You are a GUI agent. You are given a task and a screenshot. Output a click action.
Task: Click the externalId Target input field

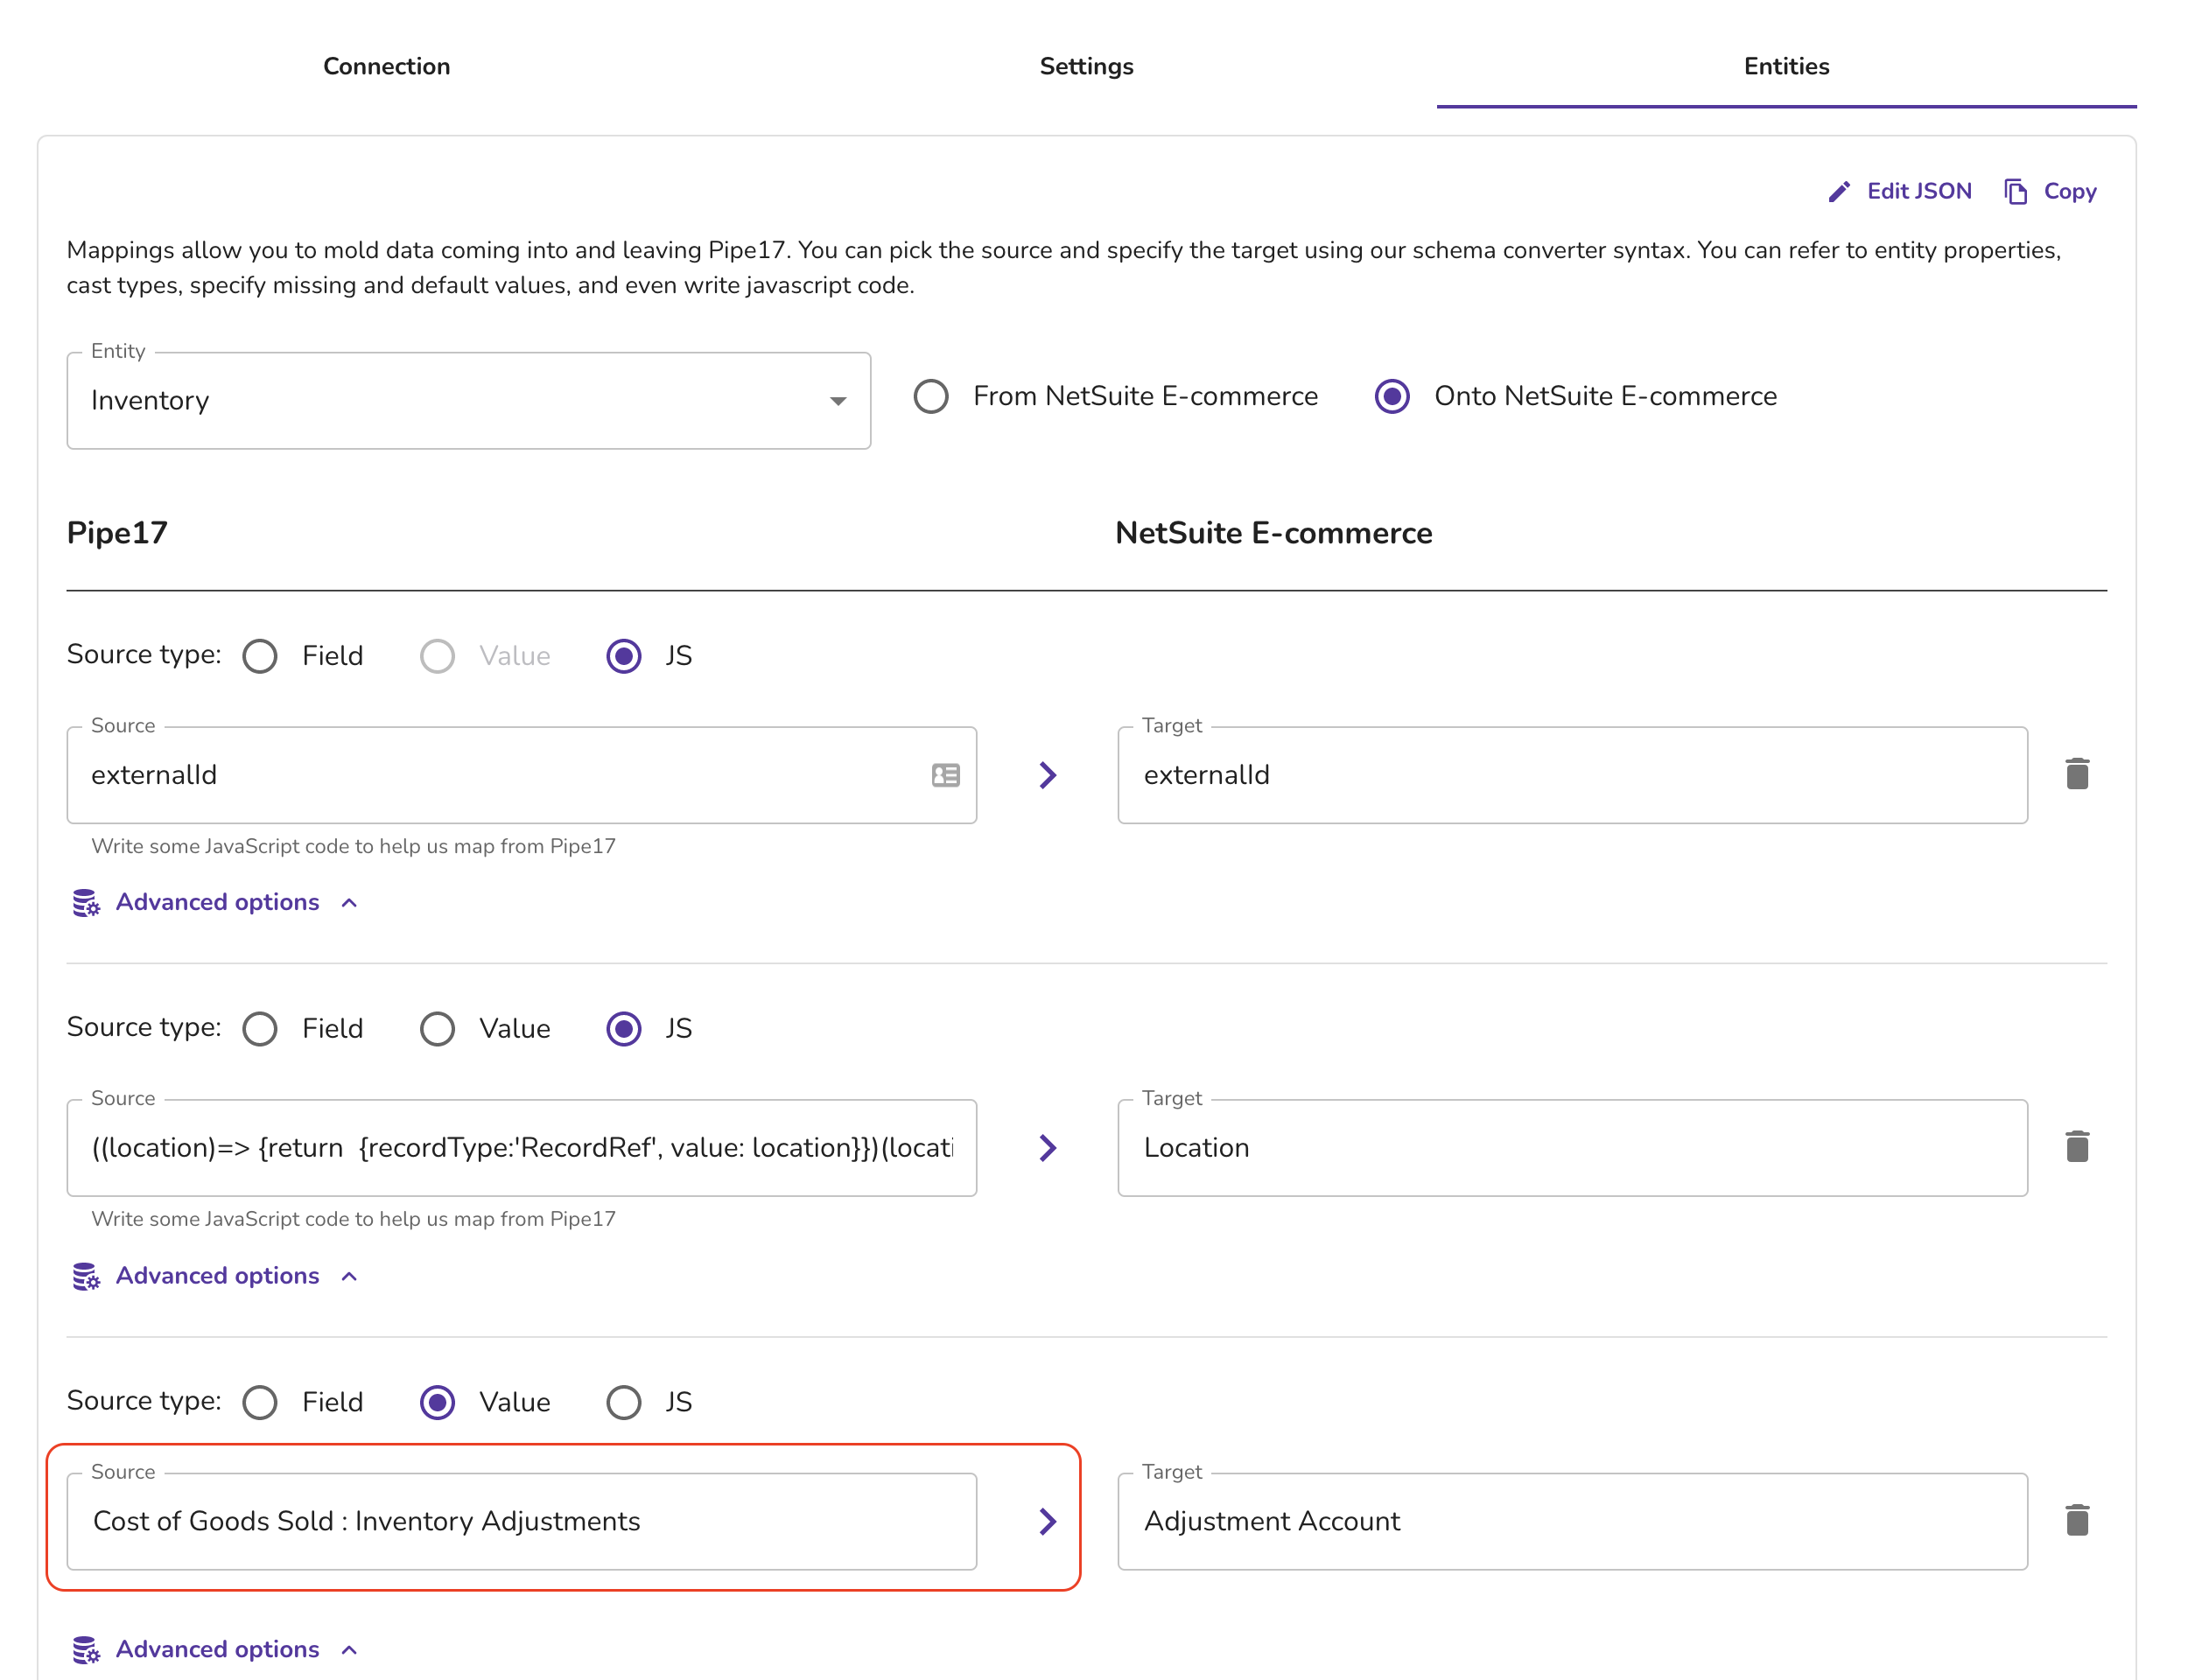[1572, 775]
